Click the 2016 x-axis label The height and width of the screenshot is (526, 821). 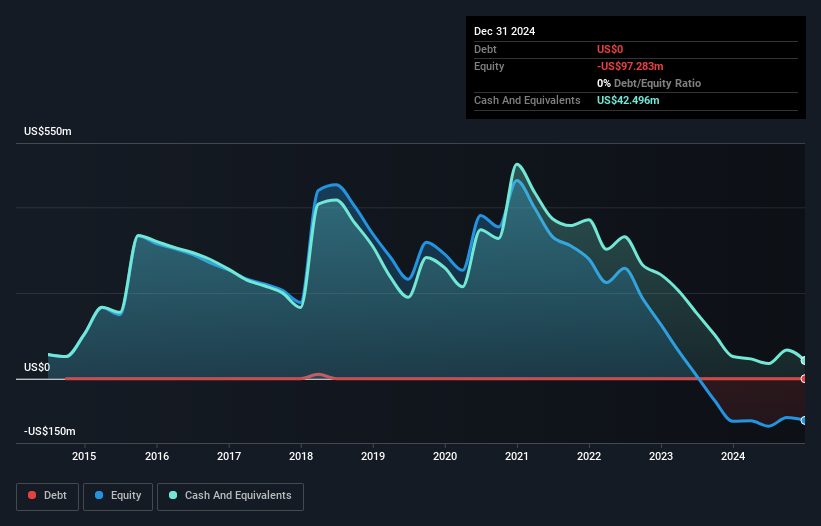157,456
